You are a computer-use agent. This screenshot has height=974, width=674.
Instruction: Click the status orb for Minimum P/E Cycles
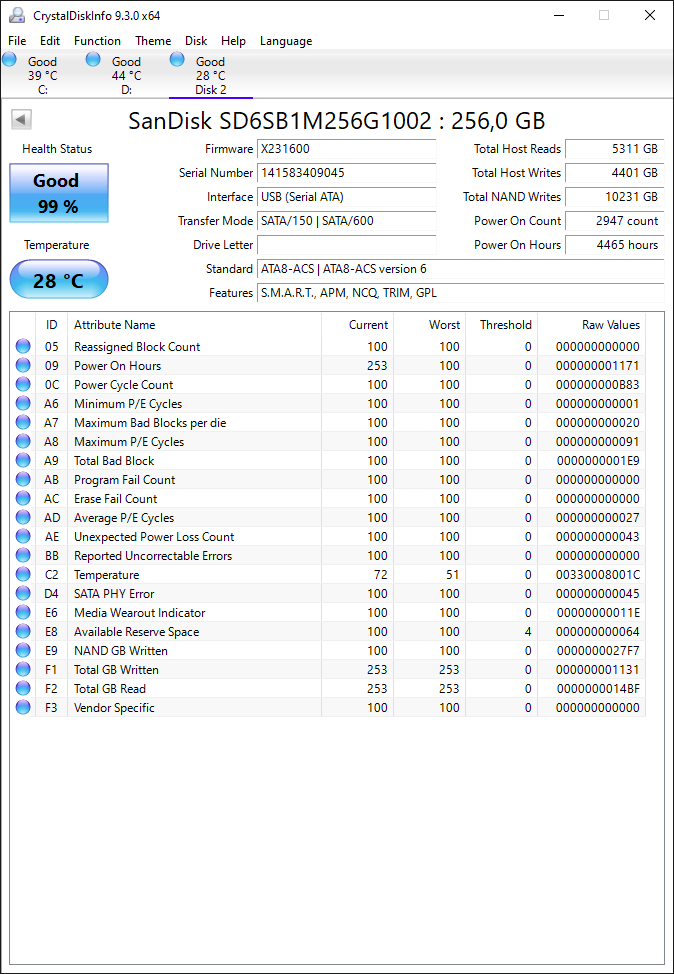pos(23,404)
